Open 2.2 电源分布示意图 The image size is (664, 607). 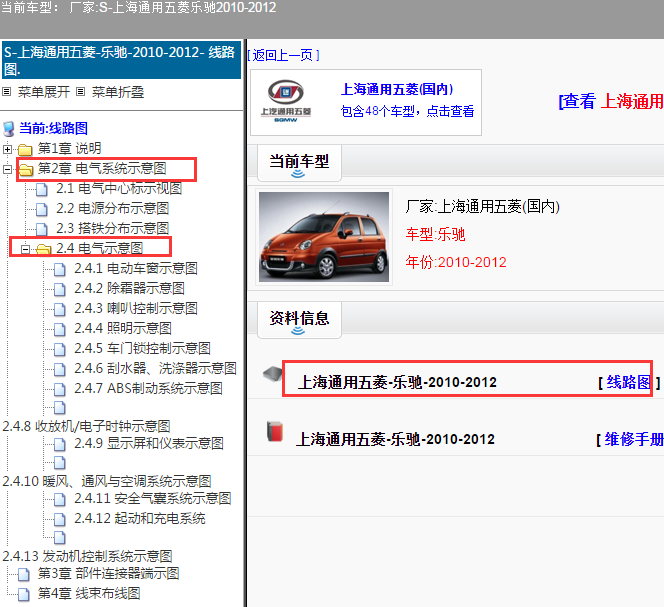[113, 208]
